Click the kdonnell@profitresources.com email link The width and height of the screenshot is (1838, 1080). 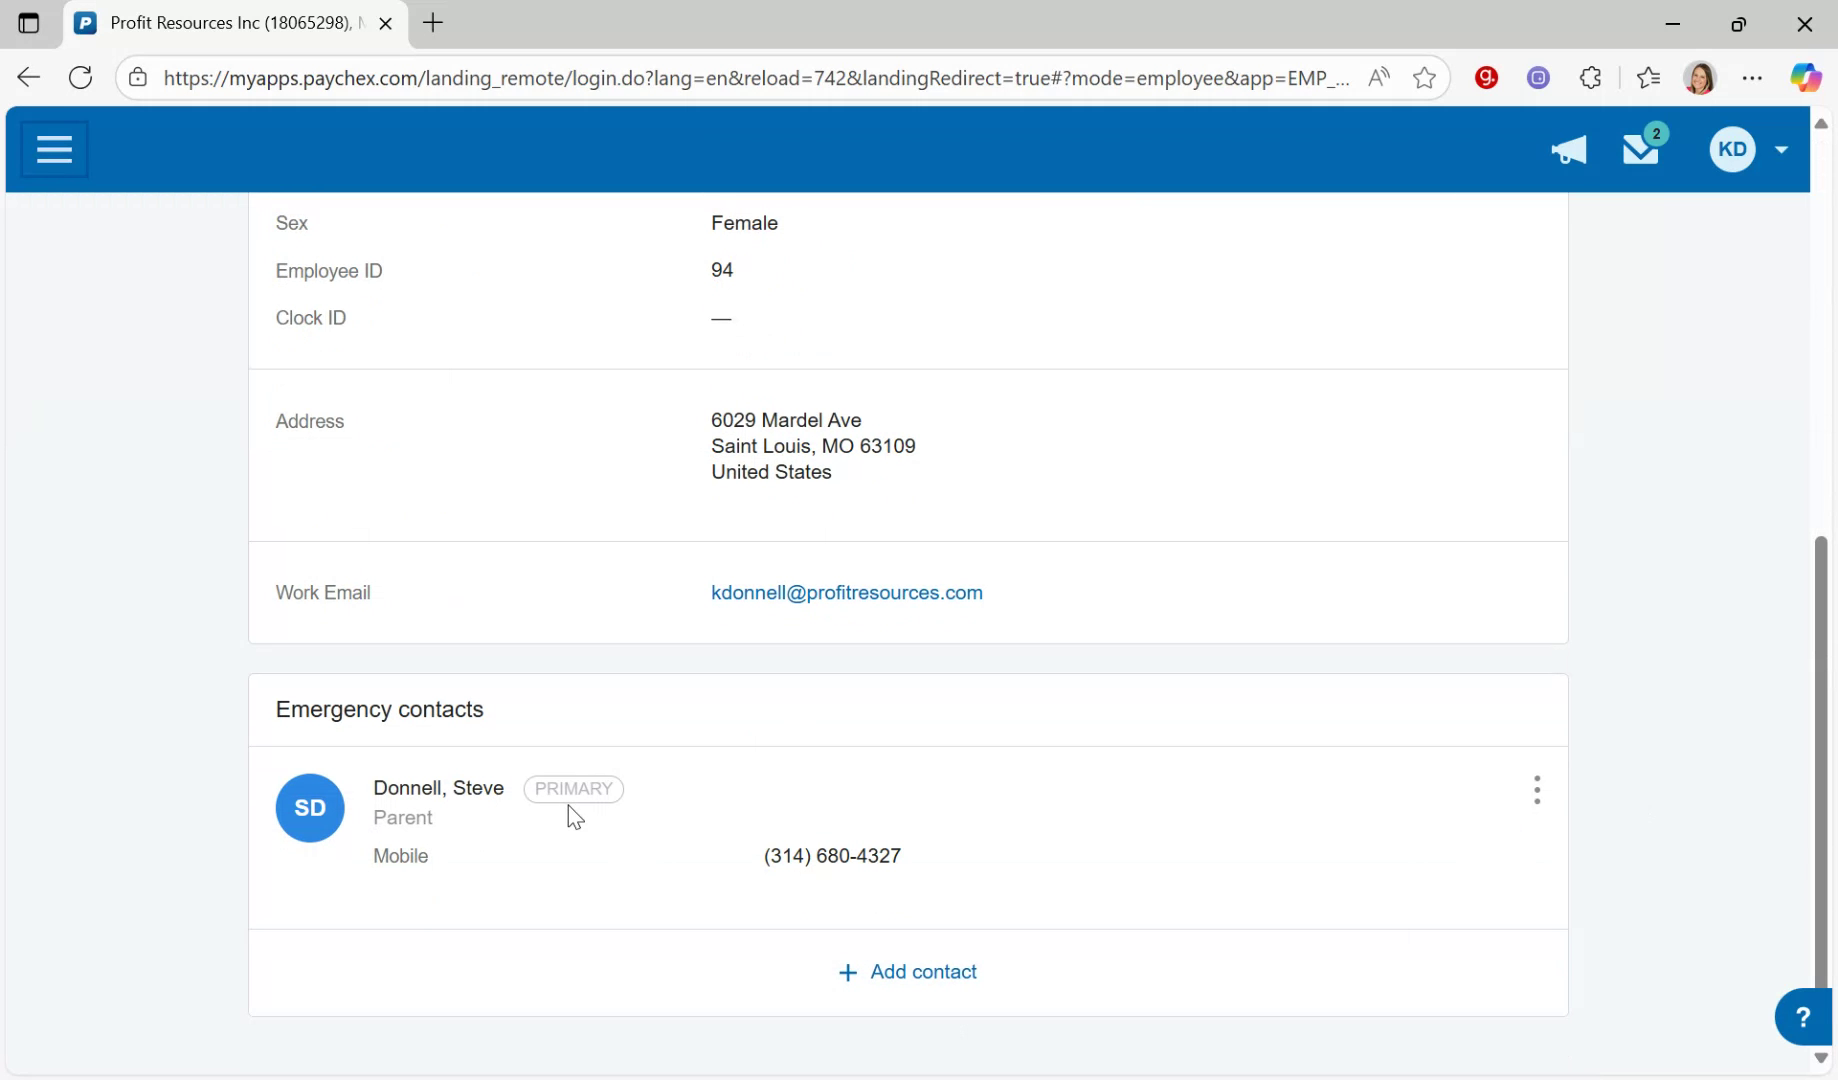click(x=846, y=592)
